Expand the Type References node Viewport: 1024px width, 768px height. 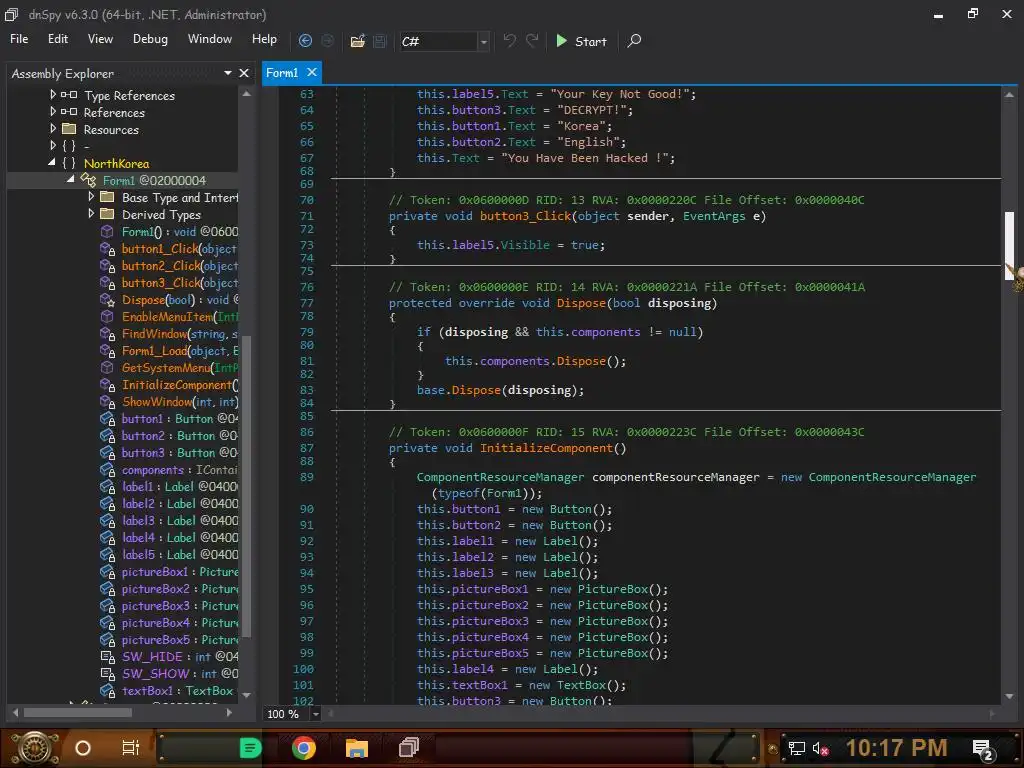[x=54, y=96]
